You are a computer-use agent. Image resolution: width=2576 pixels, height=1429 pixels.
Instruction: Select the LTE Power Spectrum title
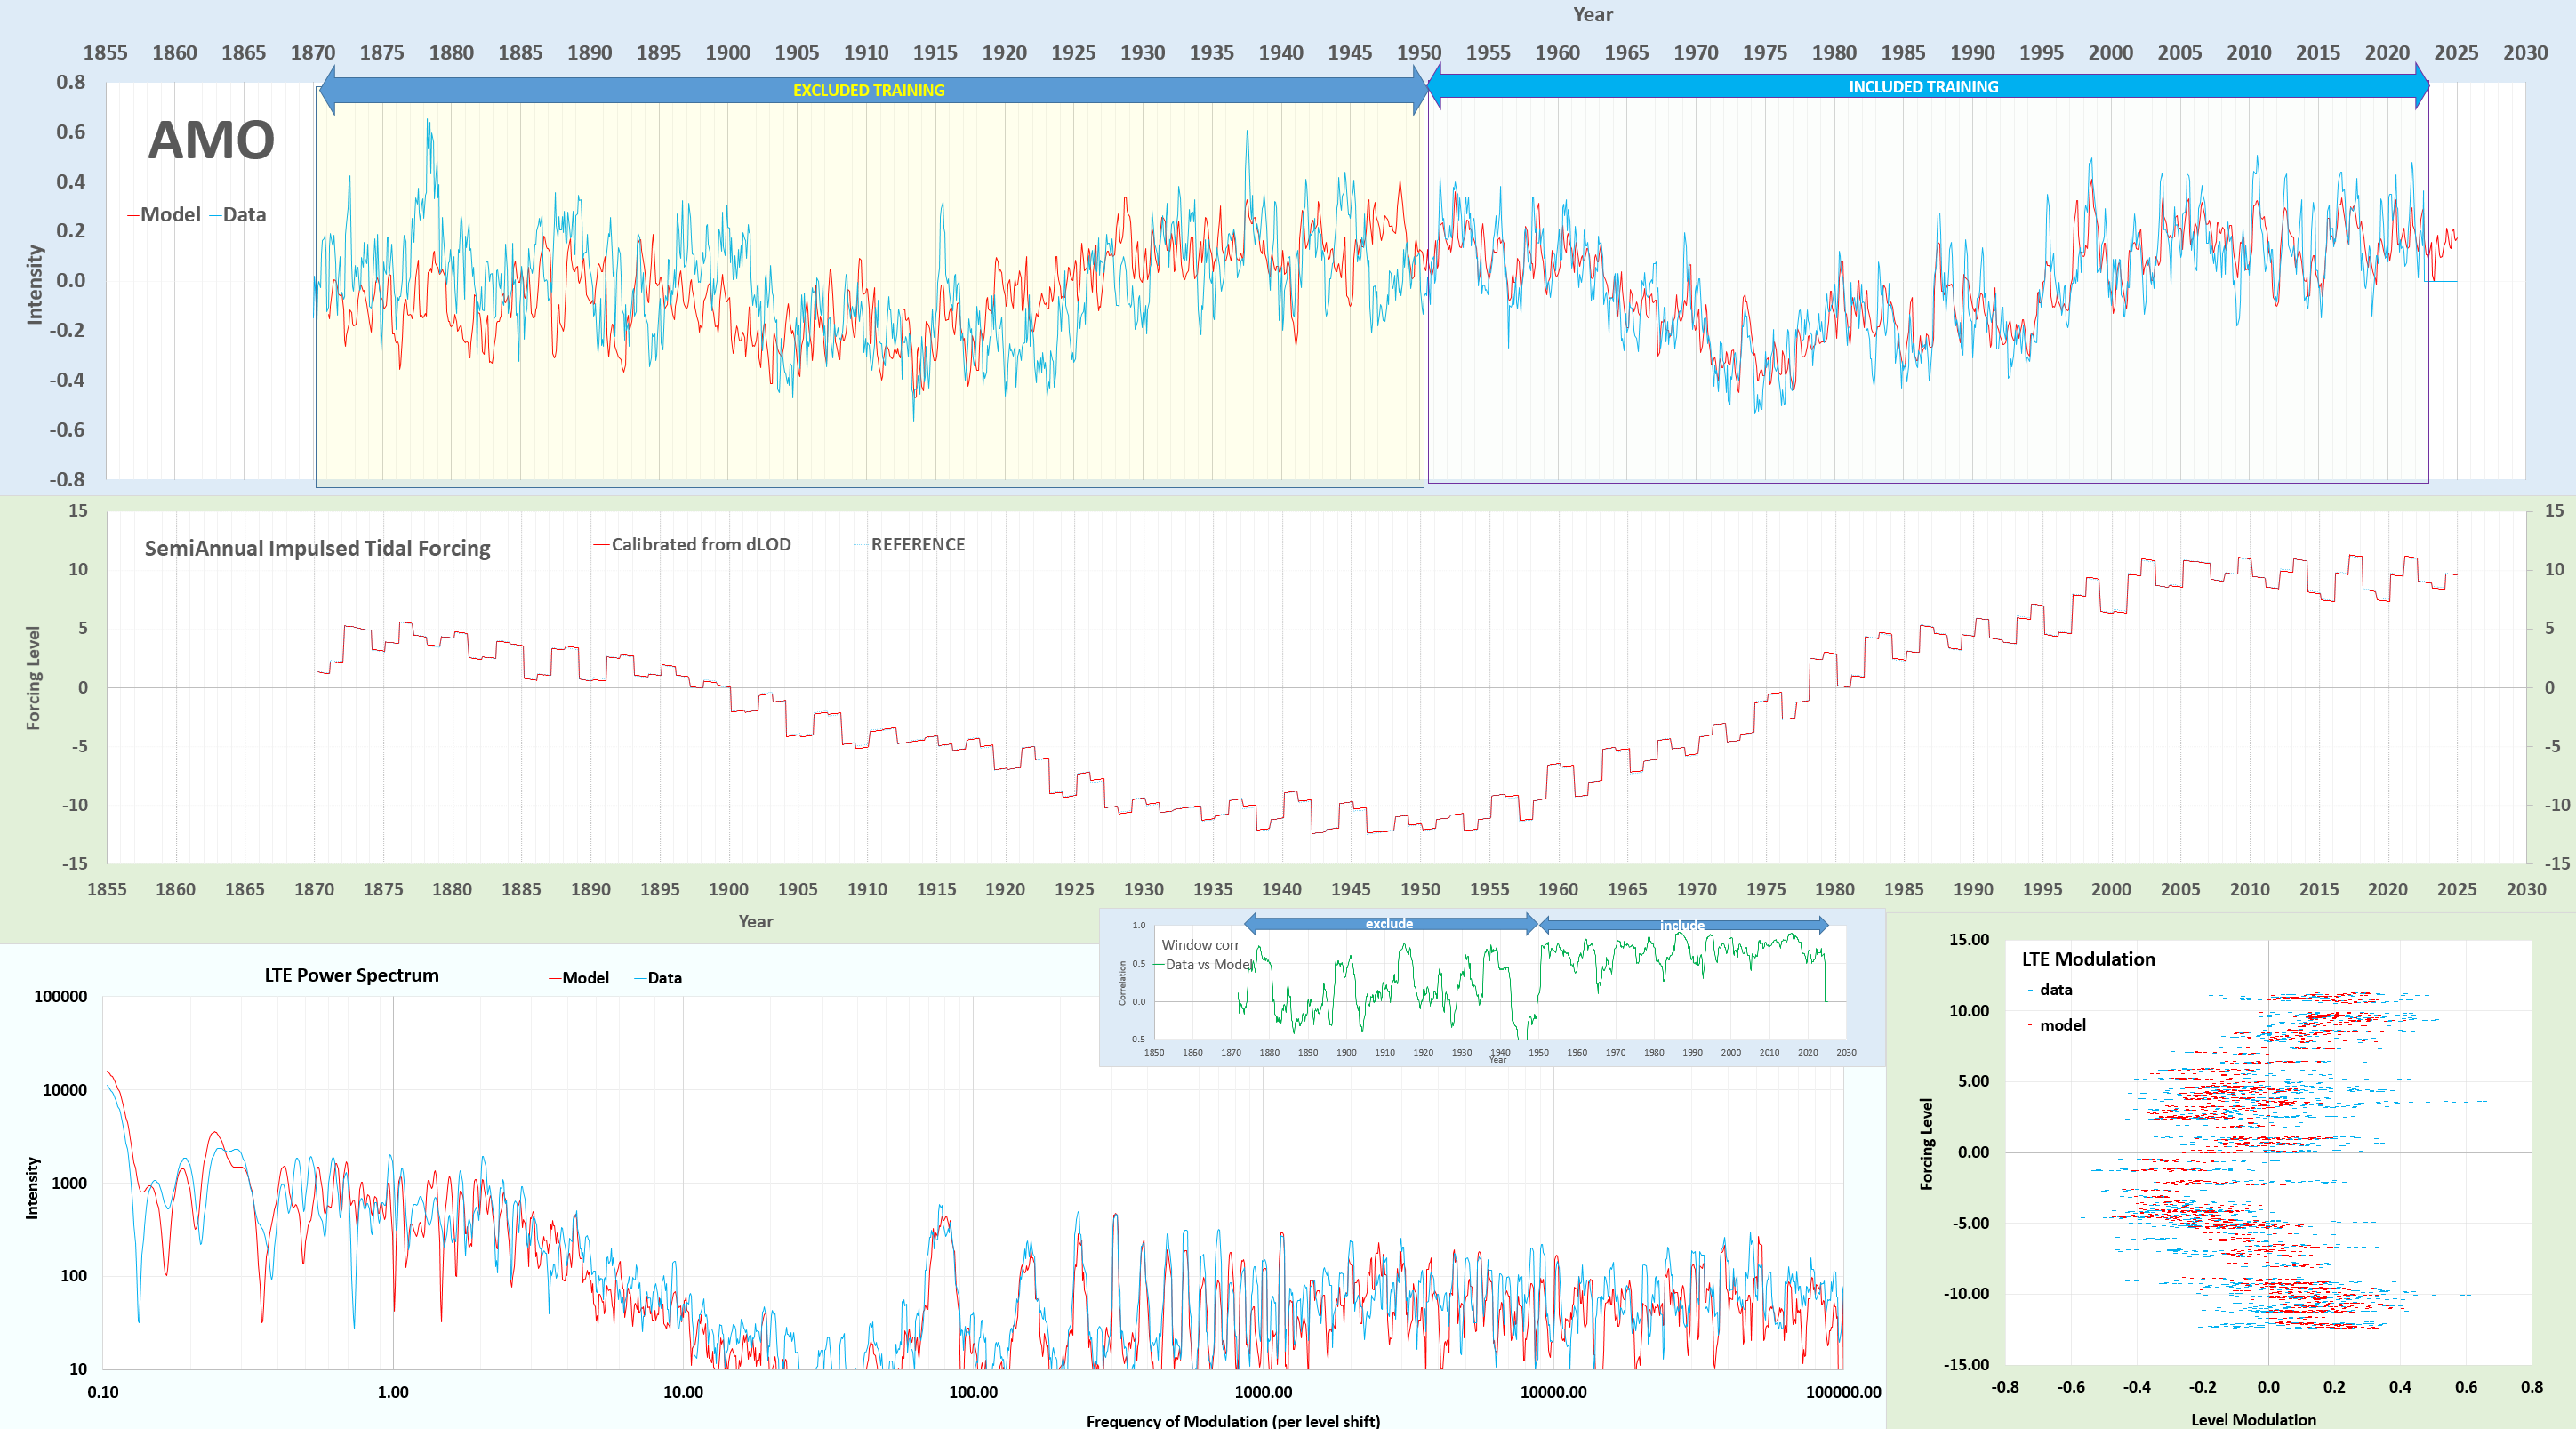click(351, 975)
